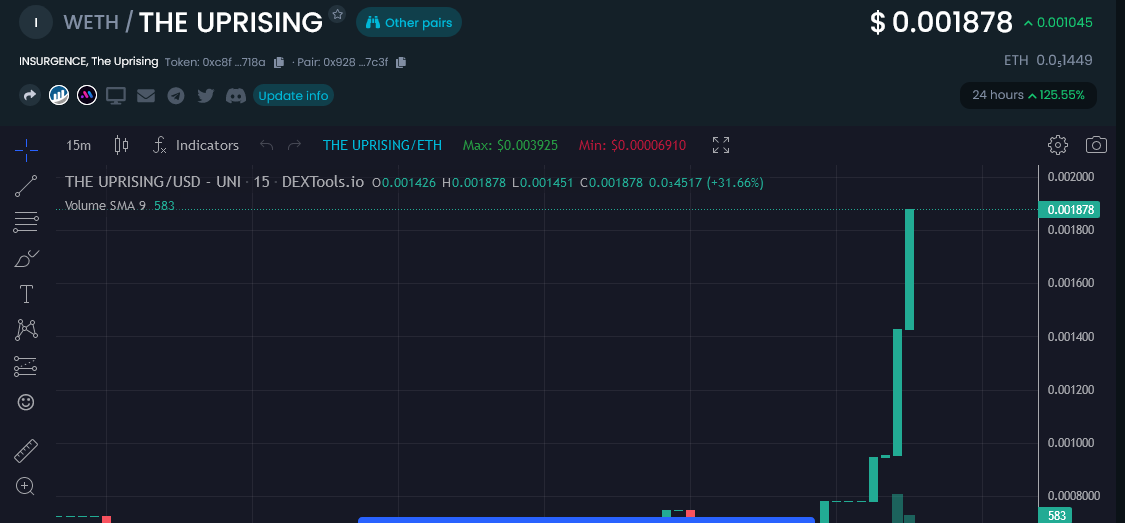Open the Indicators menu
The width and height of the screenshot is (1125, 523).
point(196,146)
